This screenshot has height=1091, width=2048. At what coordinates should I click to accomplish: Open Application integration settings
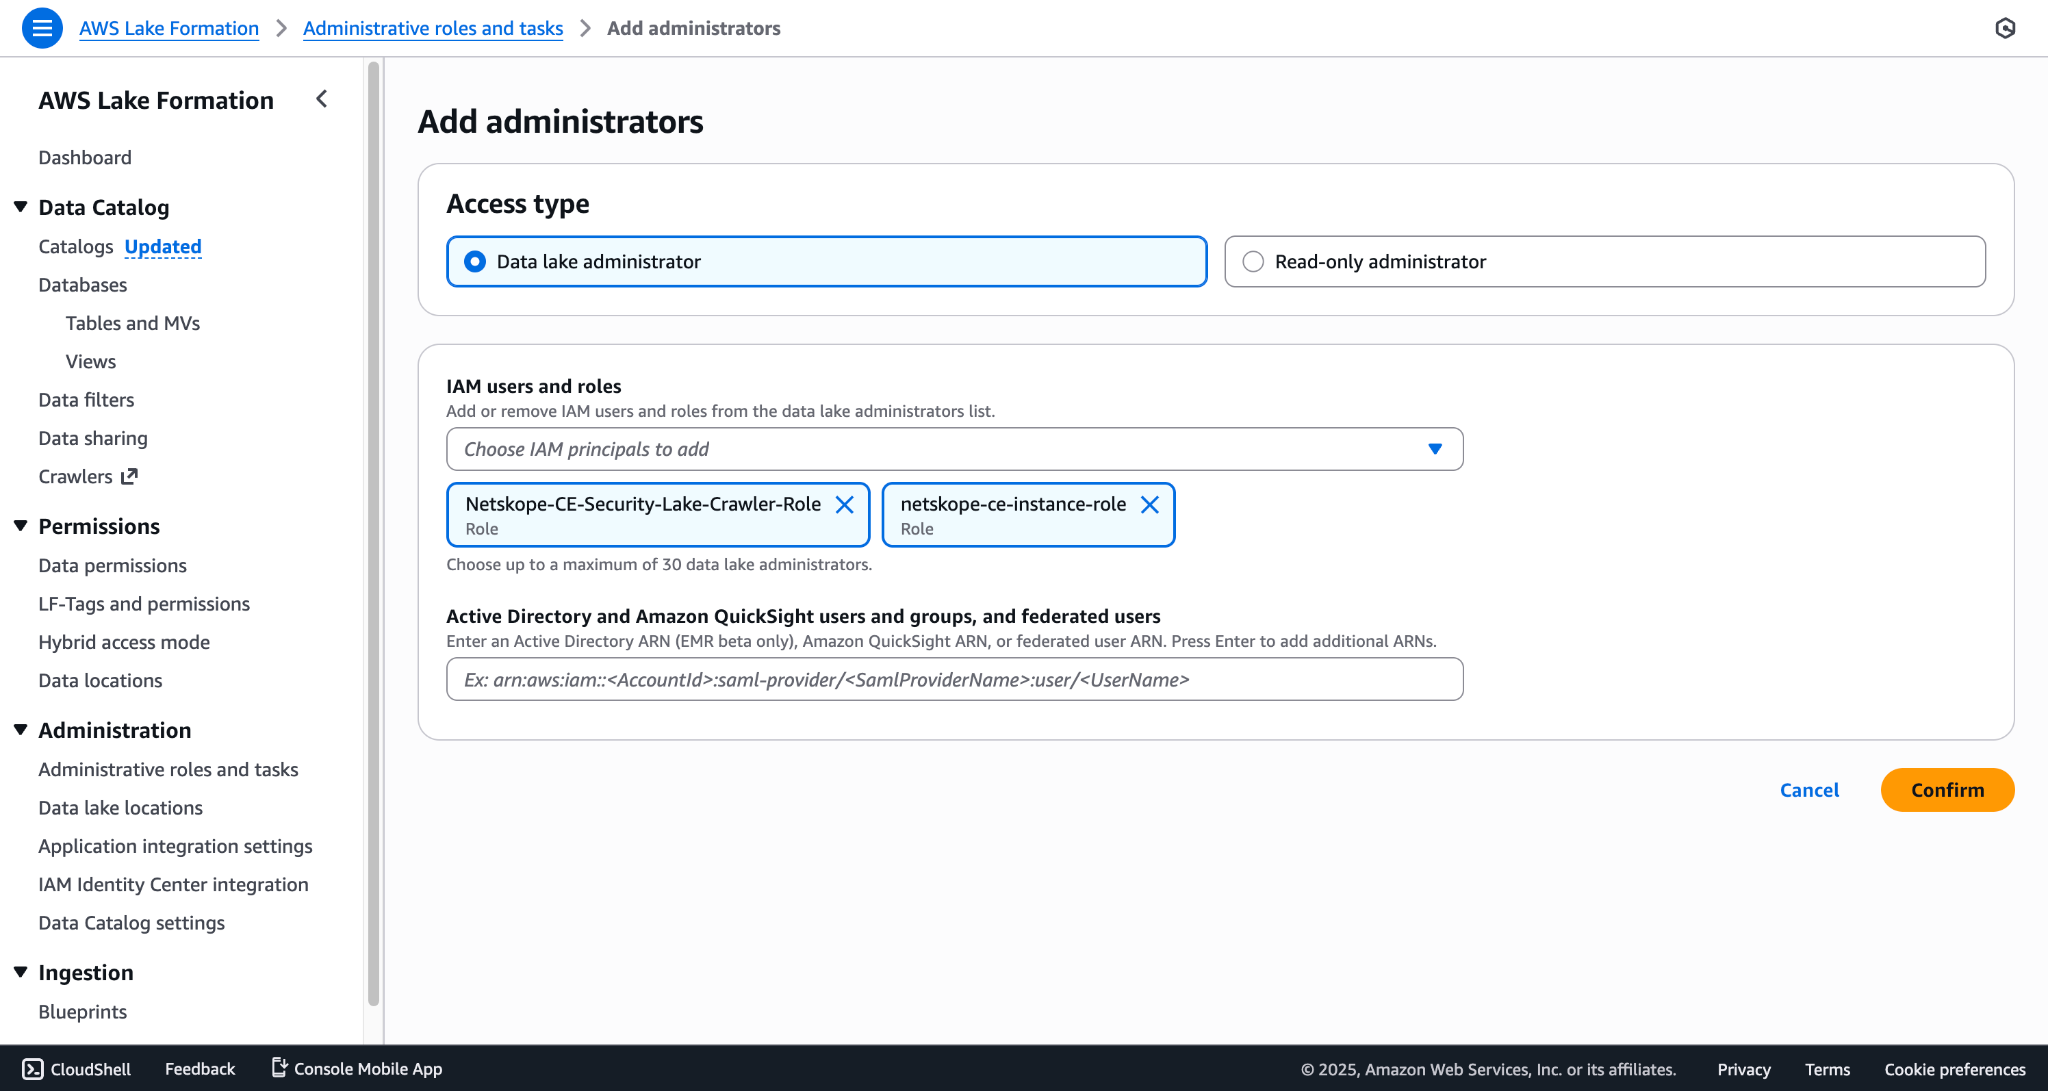click(175, 847)
